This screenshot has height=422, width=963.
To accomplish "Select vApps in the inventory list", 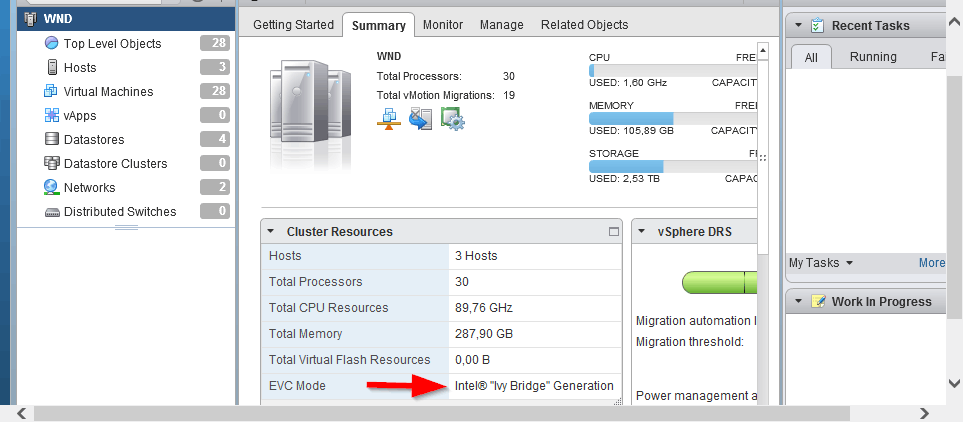I will (x=80, y=116).
